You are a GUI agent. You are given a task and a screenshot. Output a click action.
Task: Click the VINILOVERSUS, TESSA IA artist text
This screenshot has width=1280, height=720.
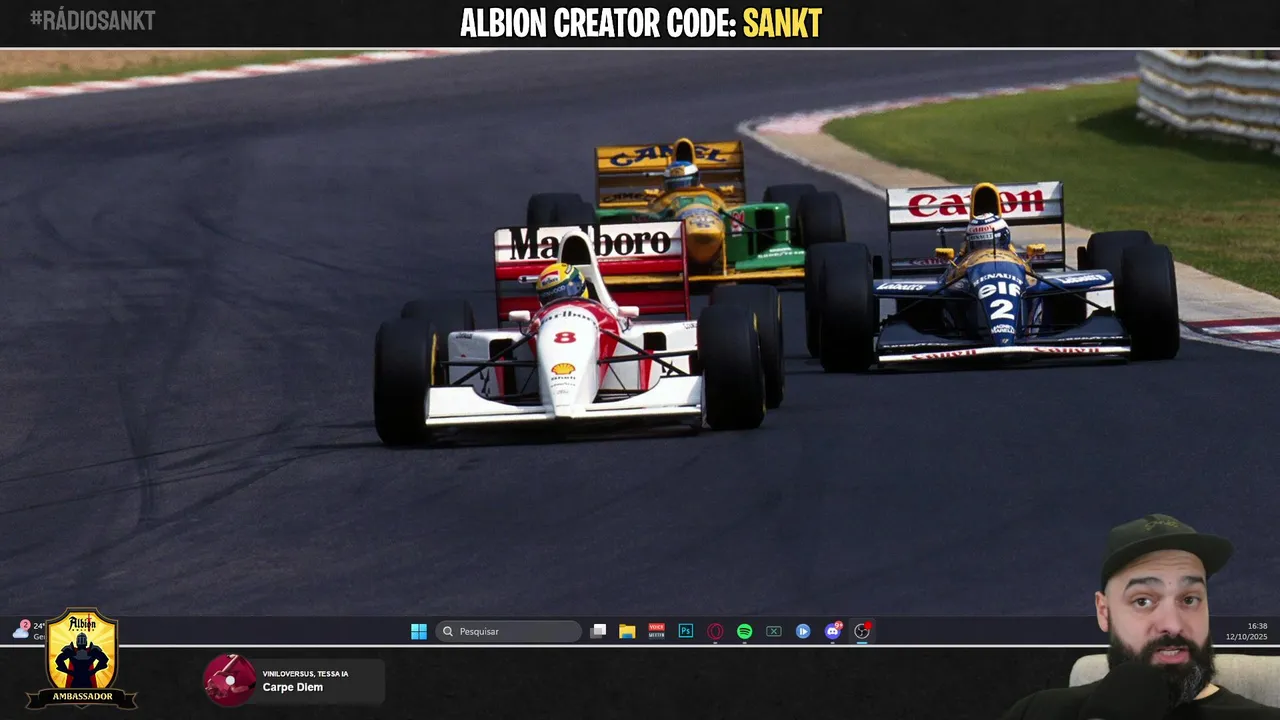tap(305, 674)
